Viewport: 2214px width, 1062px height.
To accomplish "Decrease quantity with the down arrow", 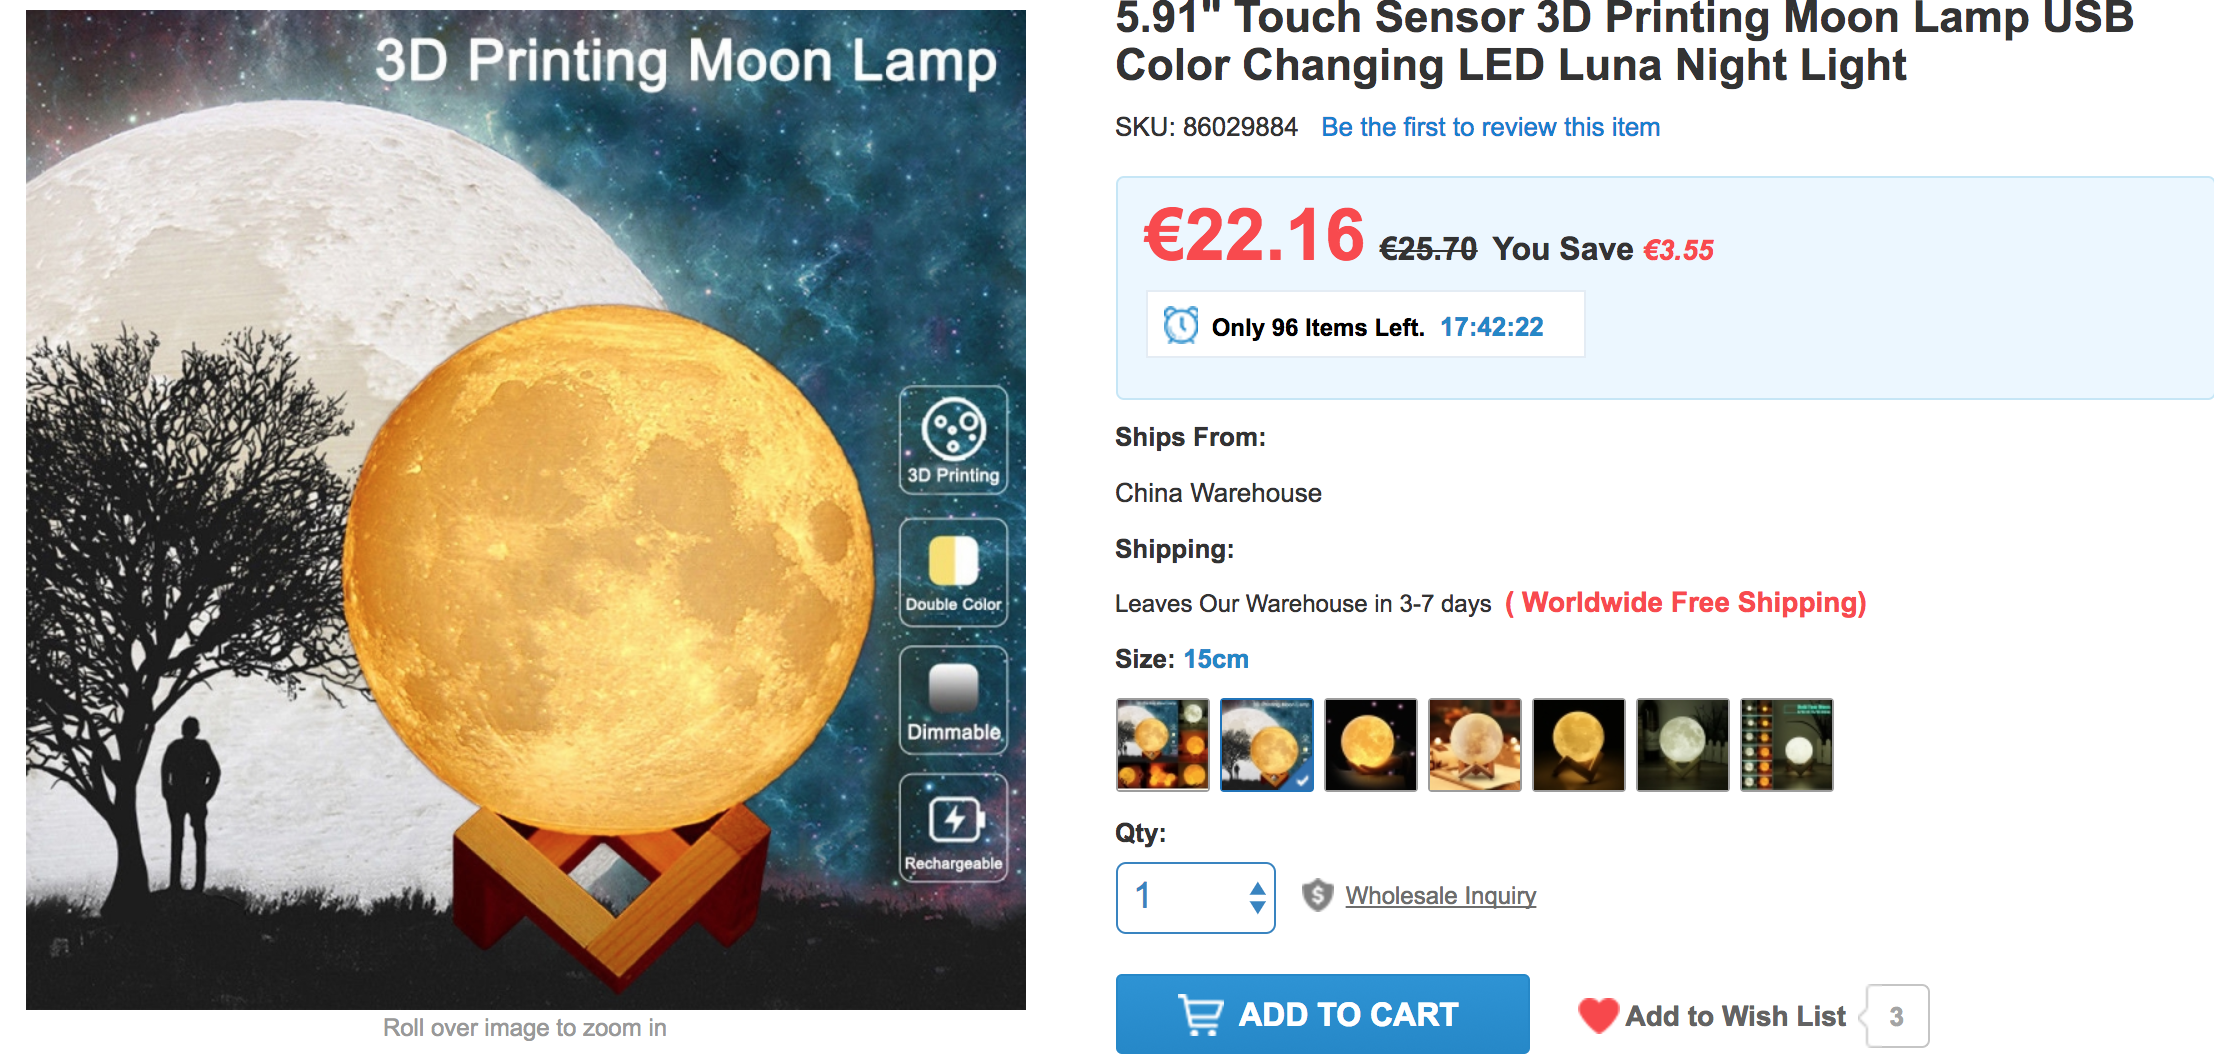I will 1257,907.
